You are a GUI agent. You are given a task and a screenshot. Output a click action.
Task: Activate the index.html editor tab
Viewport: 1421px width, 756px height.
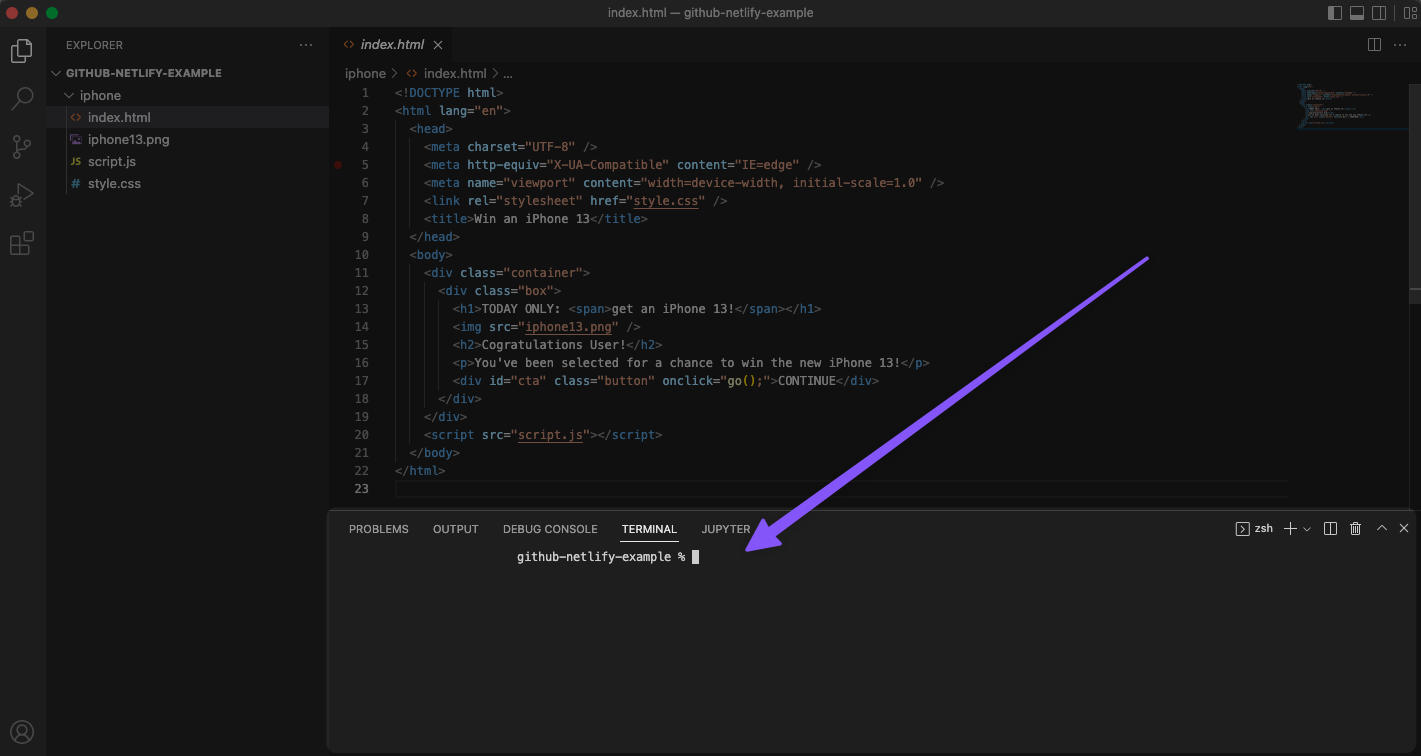tap(392, 45)
